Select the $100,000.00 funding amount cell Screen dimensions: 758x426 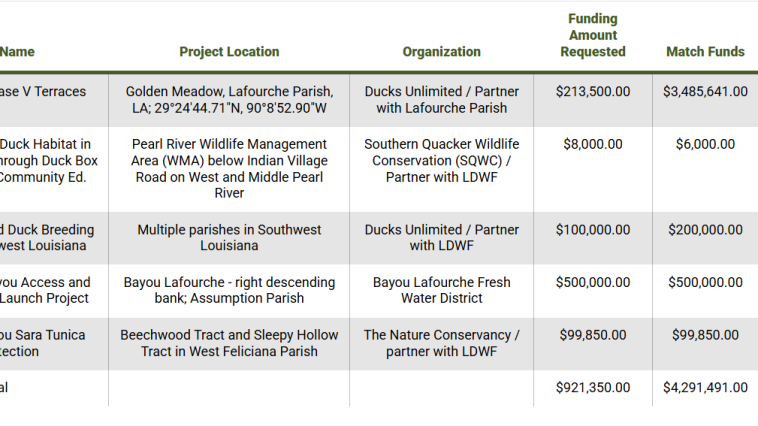point(593,230)
